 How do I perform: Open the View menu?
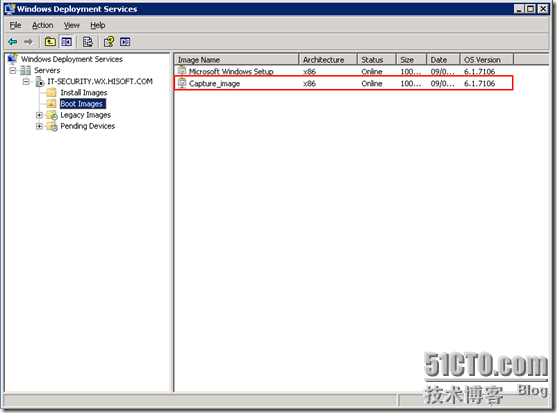coord(72,25)
